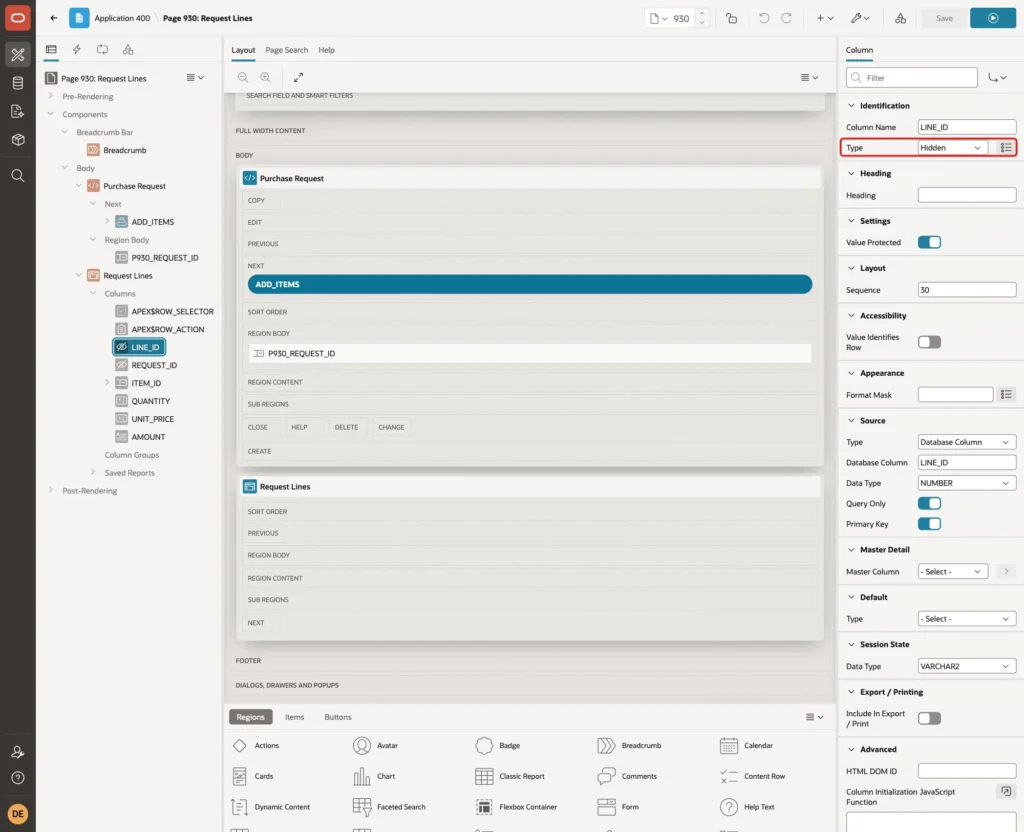Click the Sequence input field
Image resolution: width=1024 pixels, height=832 pixels.
(967, 290)
